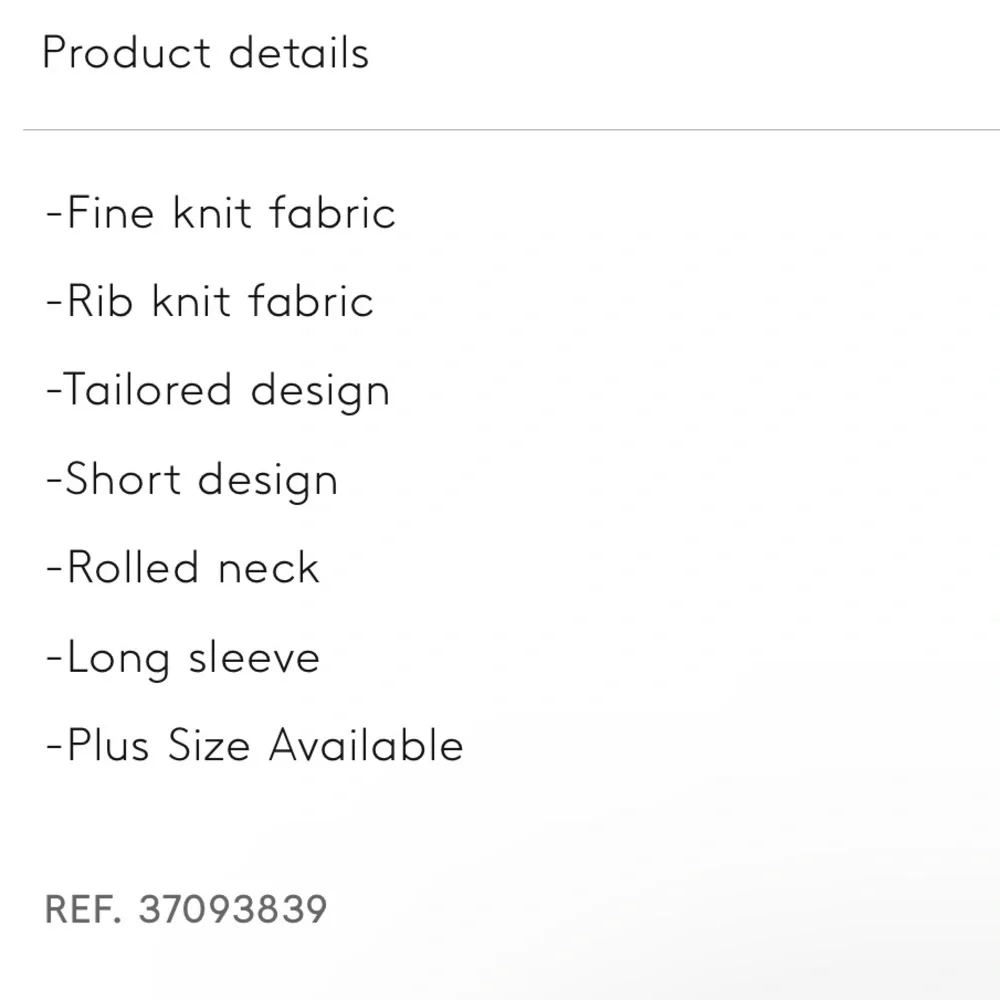
Task: Click the word Short
Action: coord(123,478)
